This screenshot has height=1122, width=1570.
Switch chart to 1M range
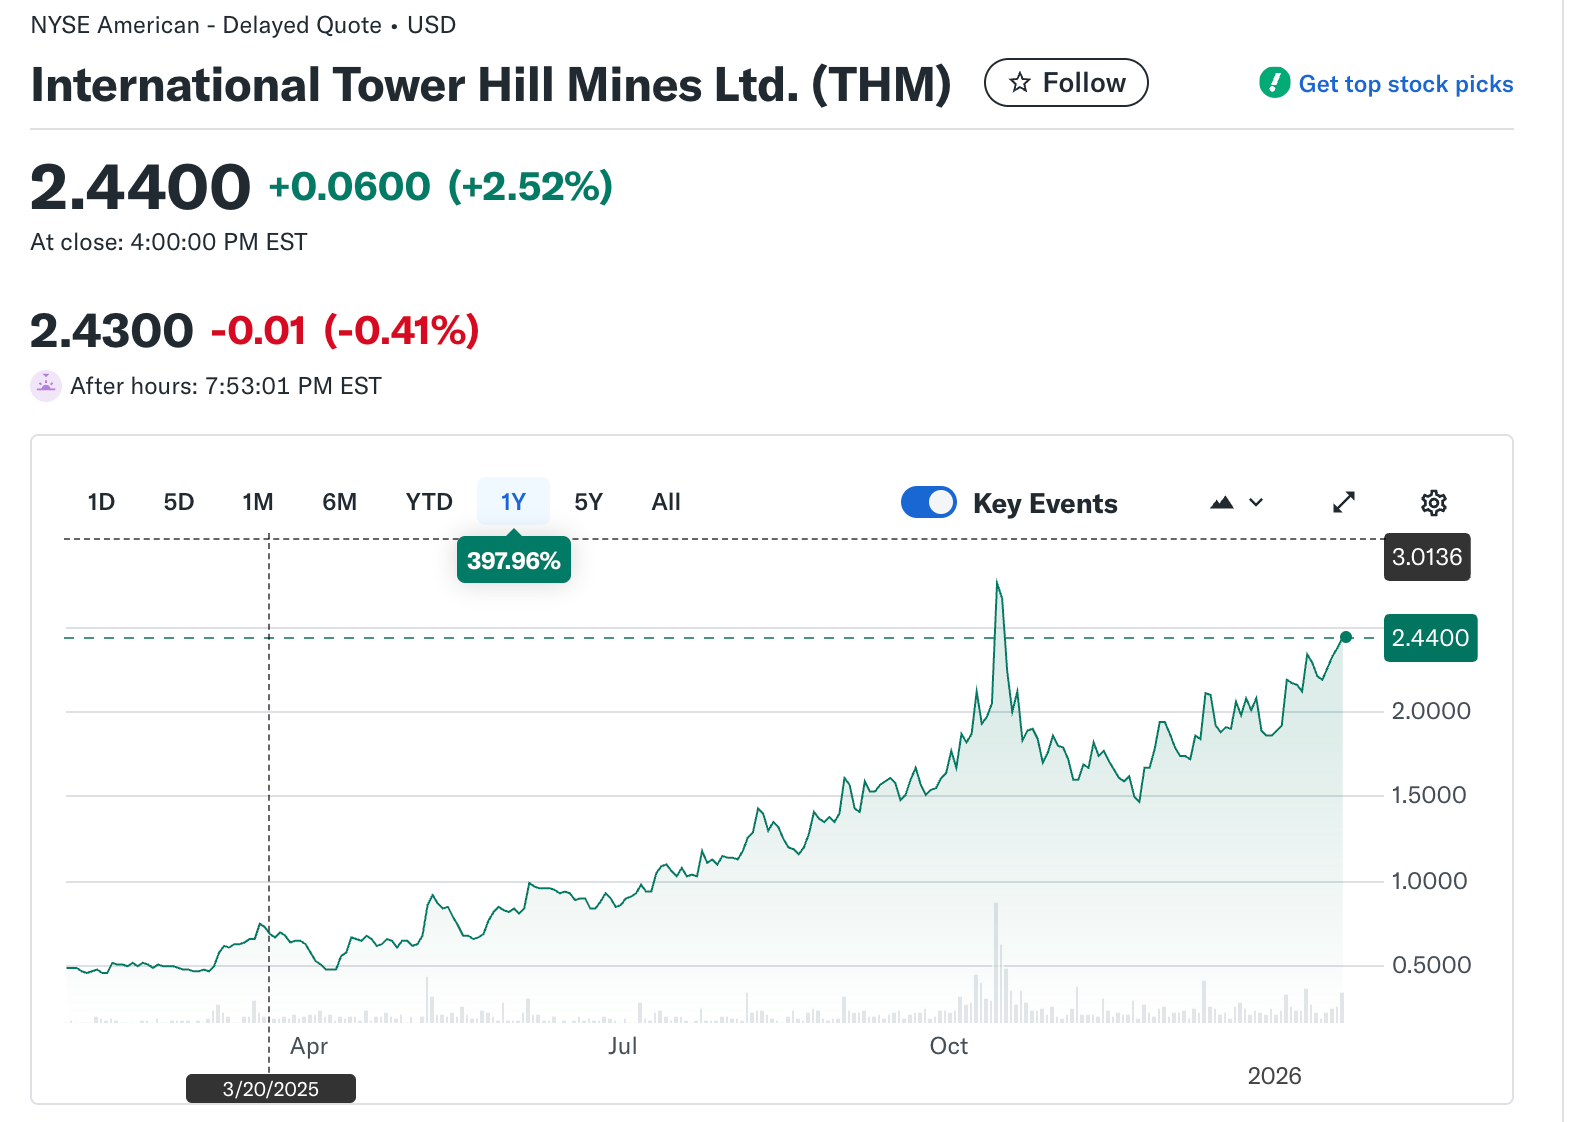(x=258, y=502)
